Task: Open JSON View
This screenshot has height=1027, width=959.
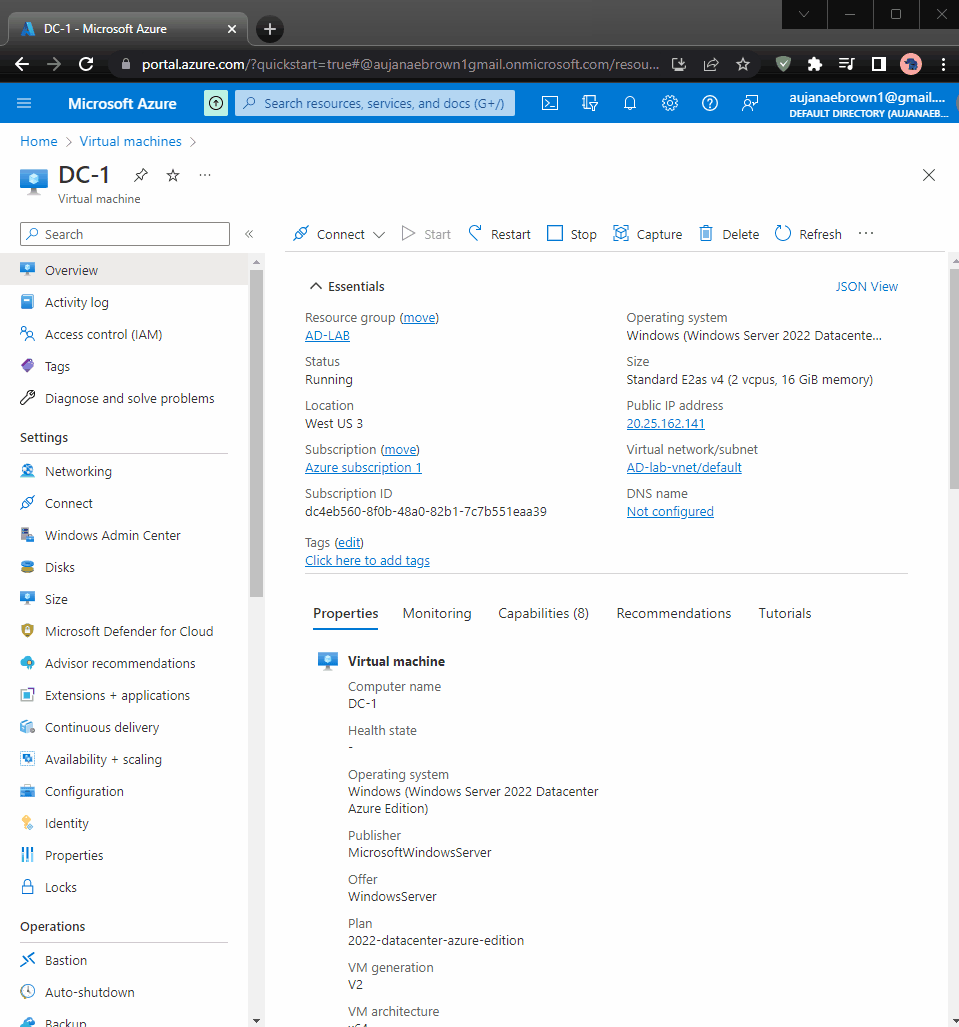Action: 866,286
